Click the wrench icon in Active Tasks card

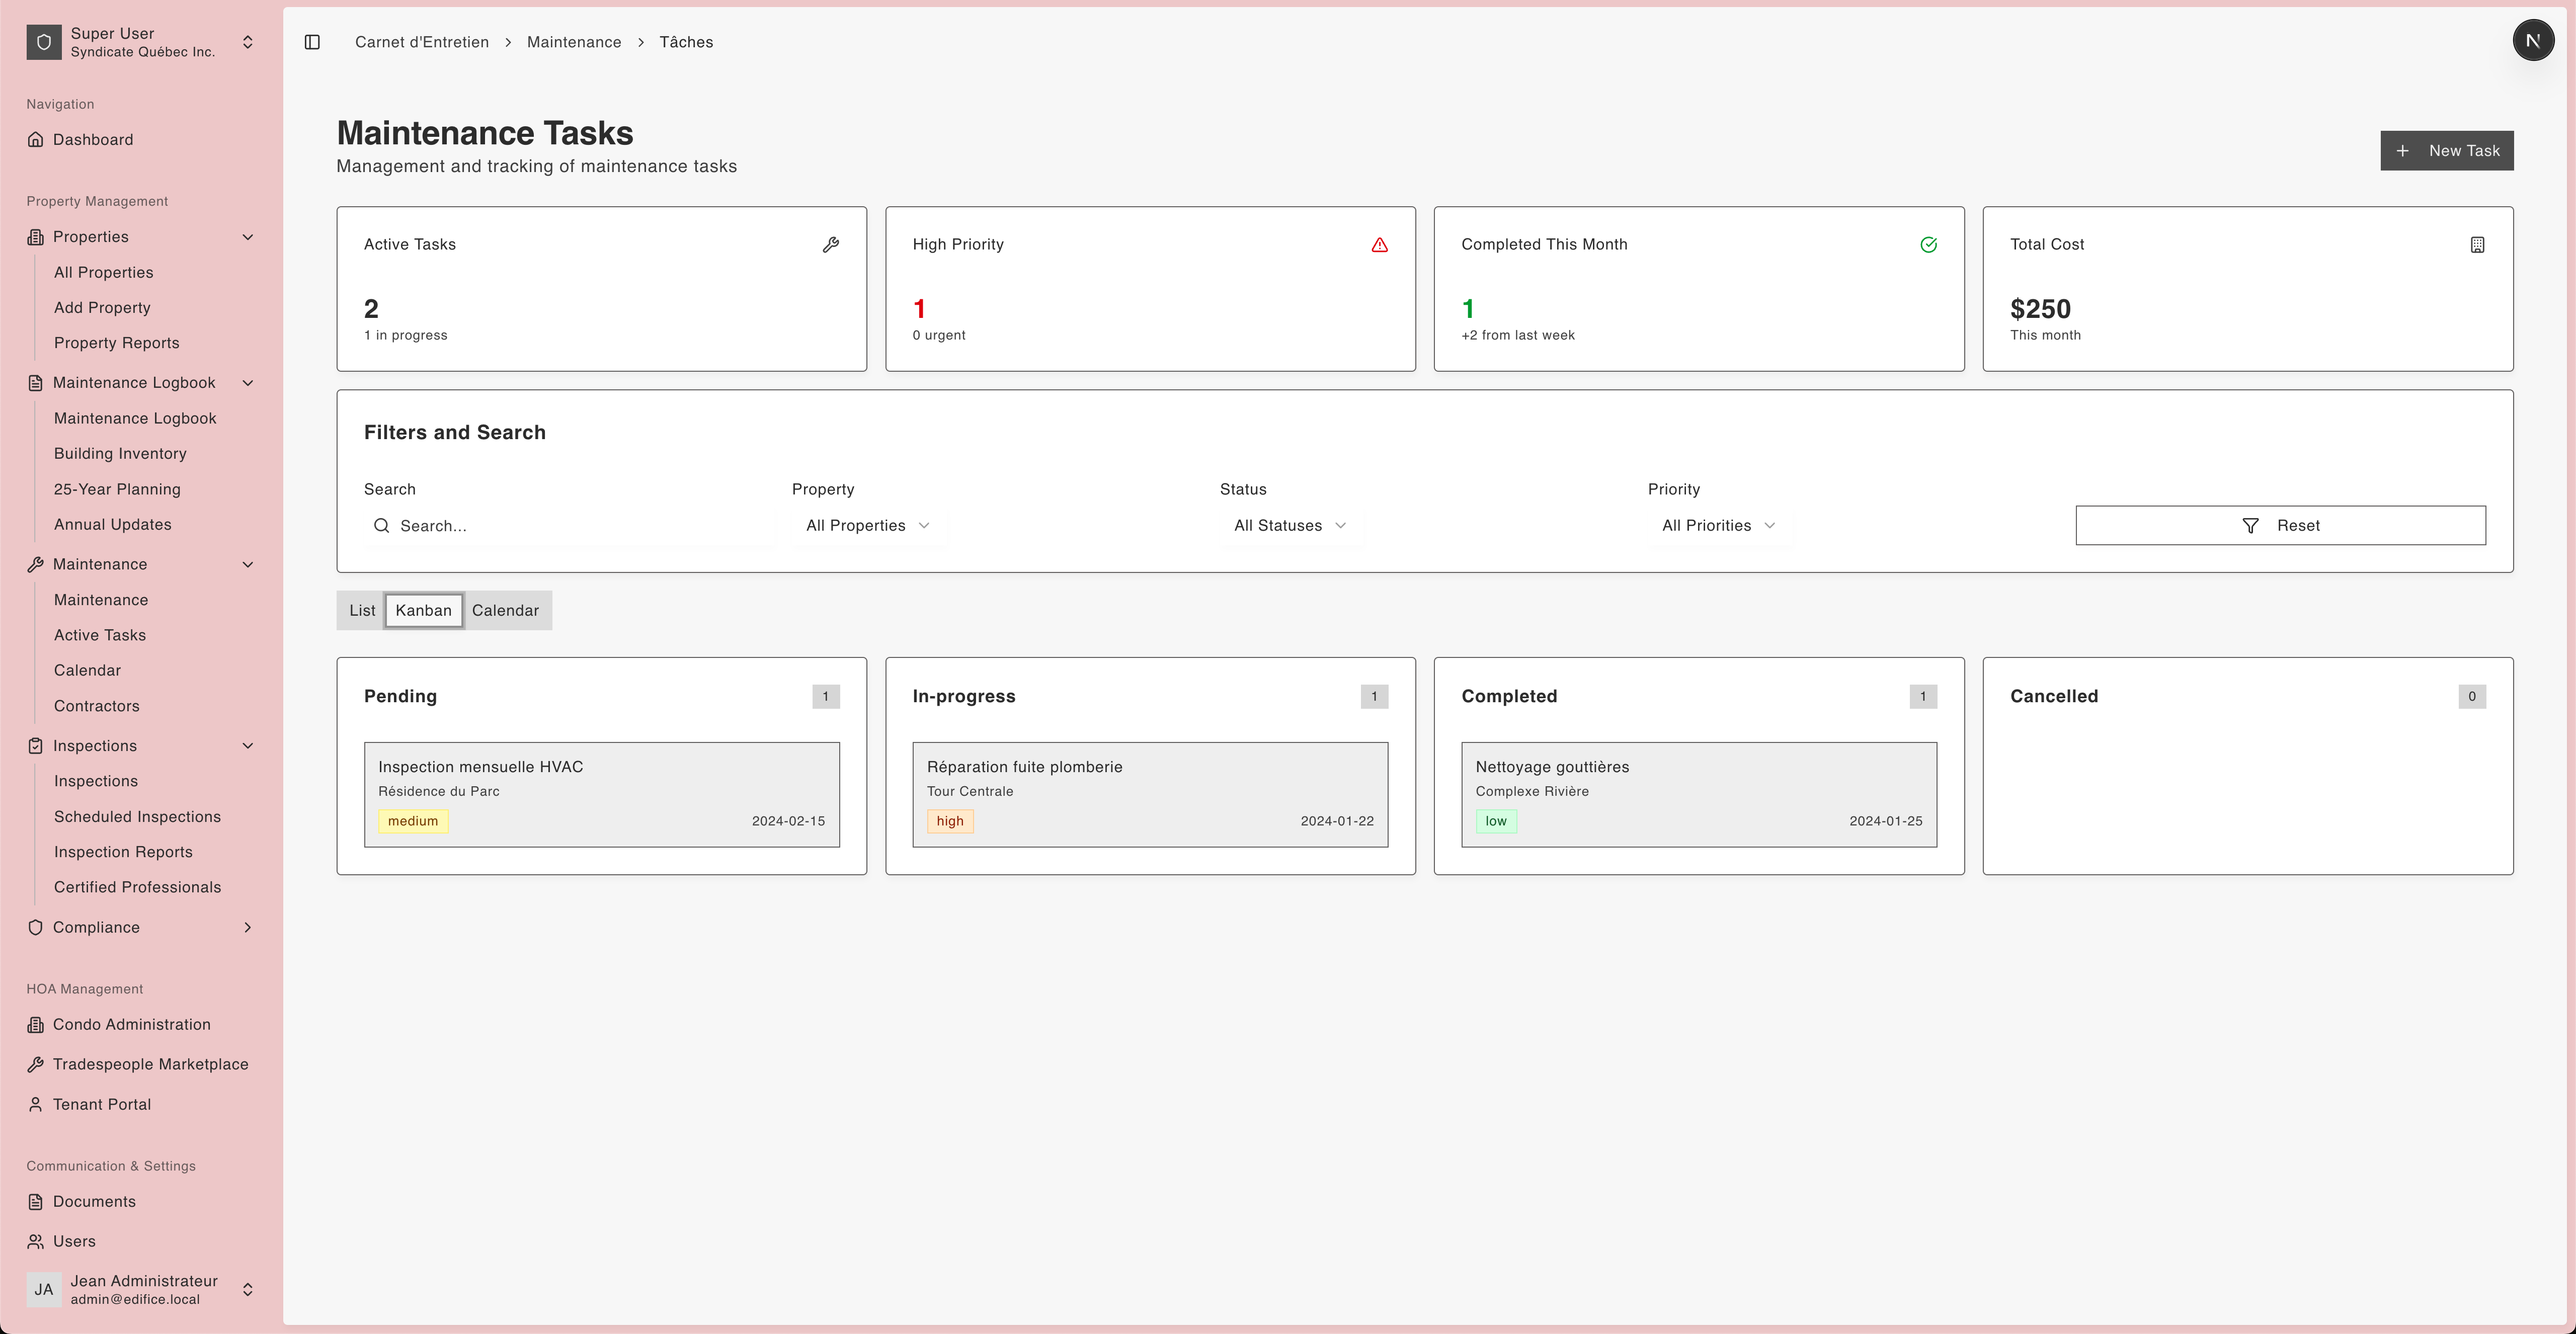point(830,245)
